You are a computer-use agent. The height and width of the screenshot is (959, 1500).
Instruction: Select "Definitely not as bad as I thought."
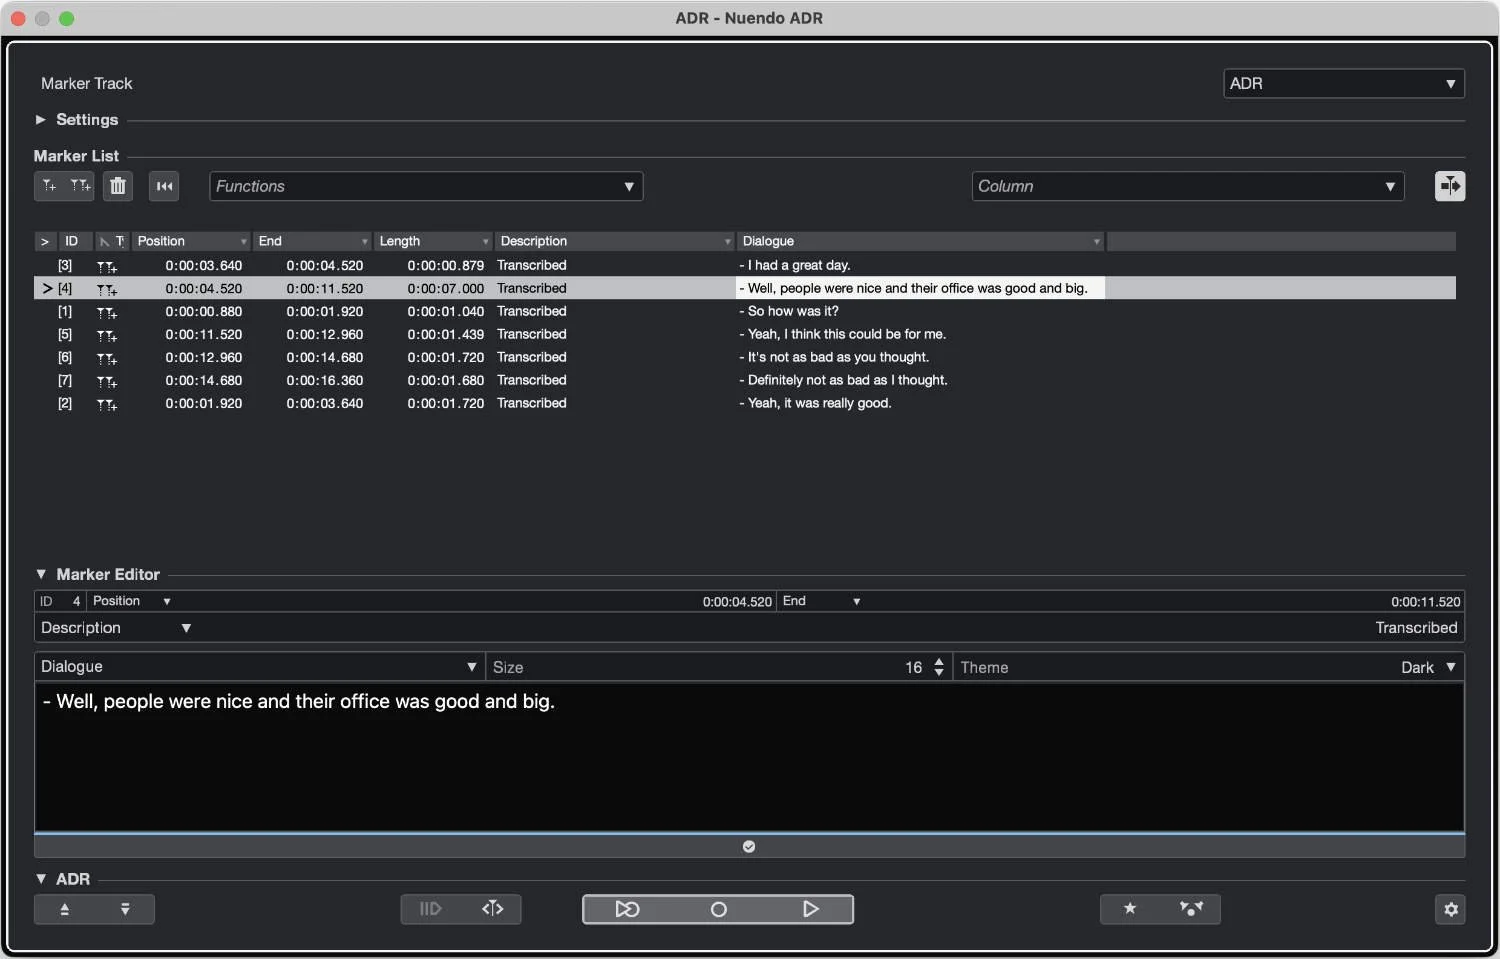click(744, 381)
